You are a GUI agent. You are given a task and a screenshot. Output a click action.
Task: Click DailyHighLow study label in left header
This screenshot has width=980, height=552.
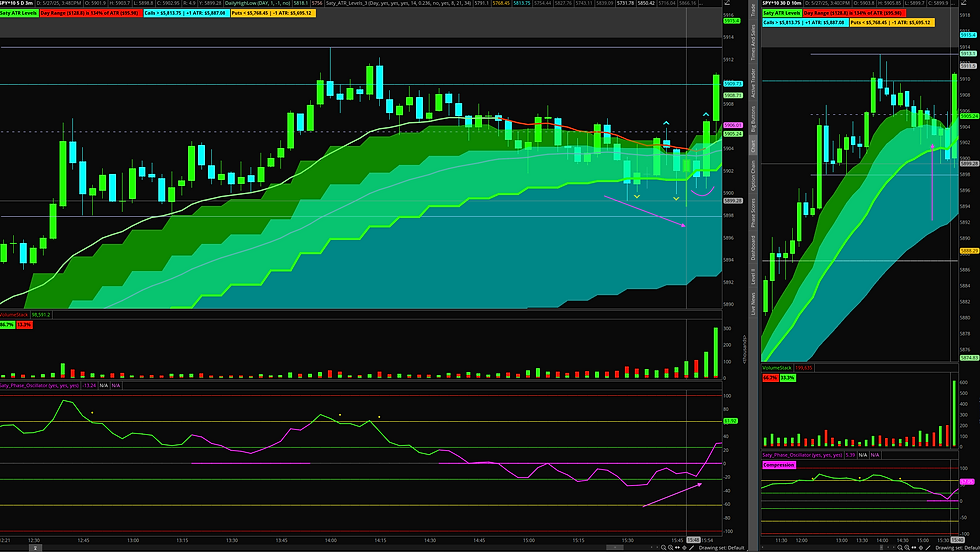point(258,3)
